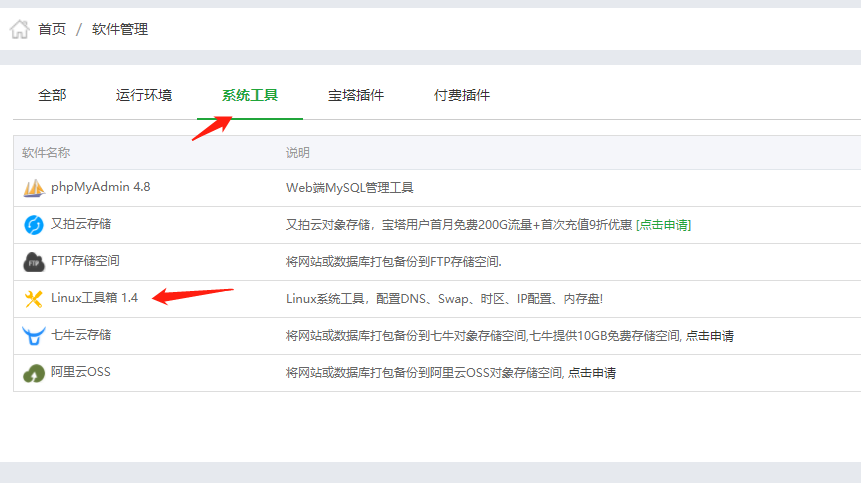This screenshot has height=483, width=861.
Task: Open Linux工具箱 1.4 entry
Action: (94, 298)
